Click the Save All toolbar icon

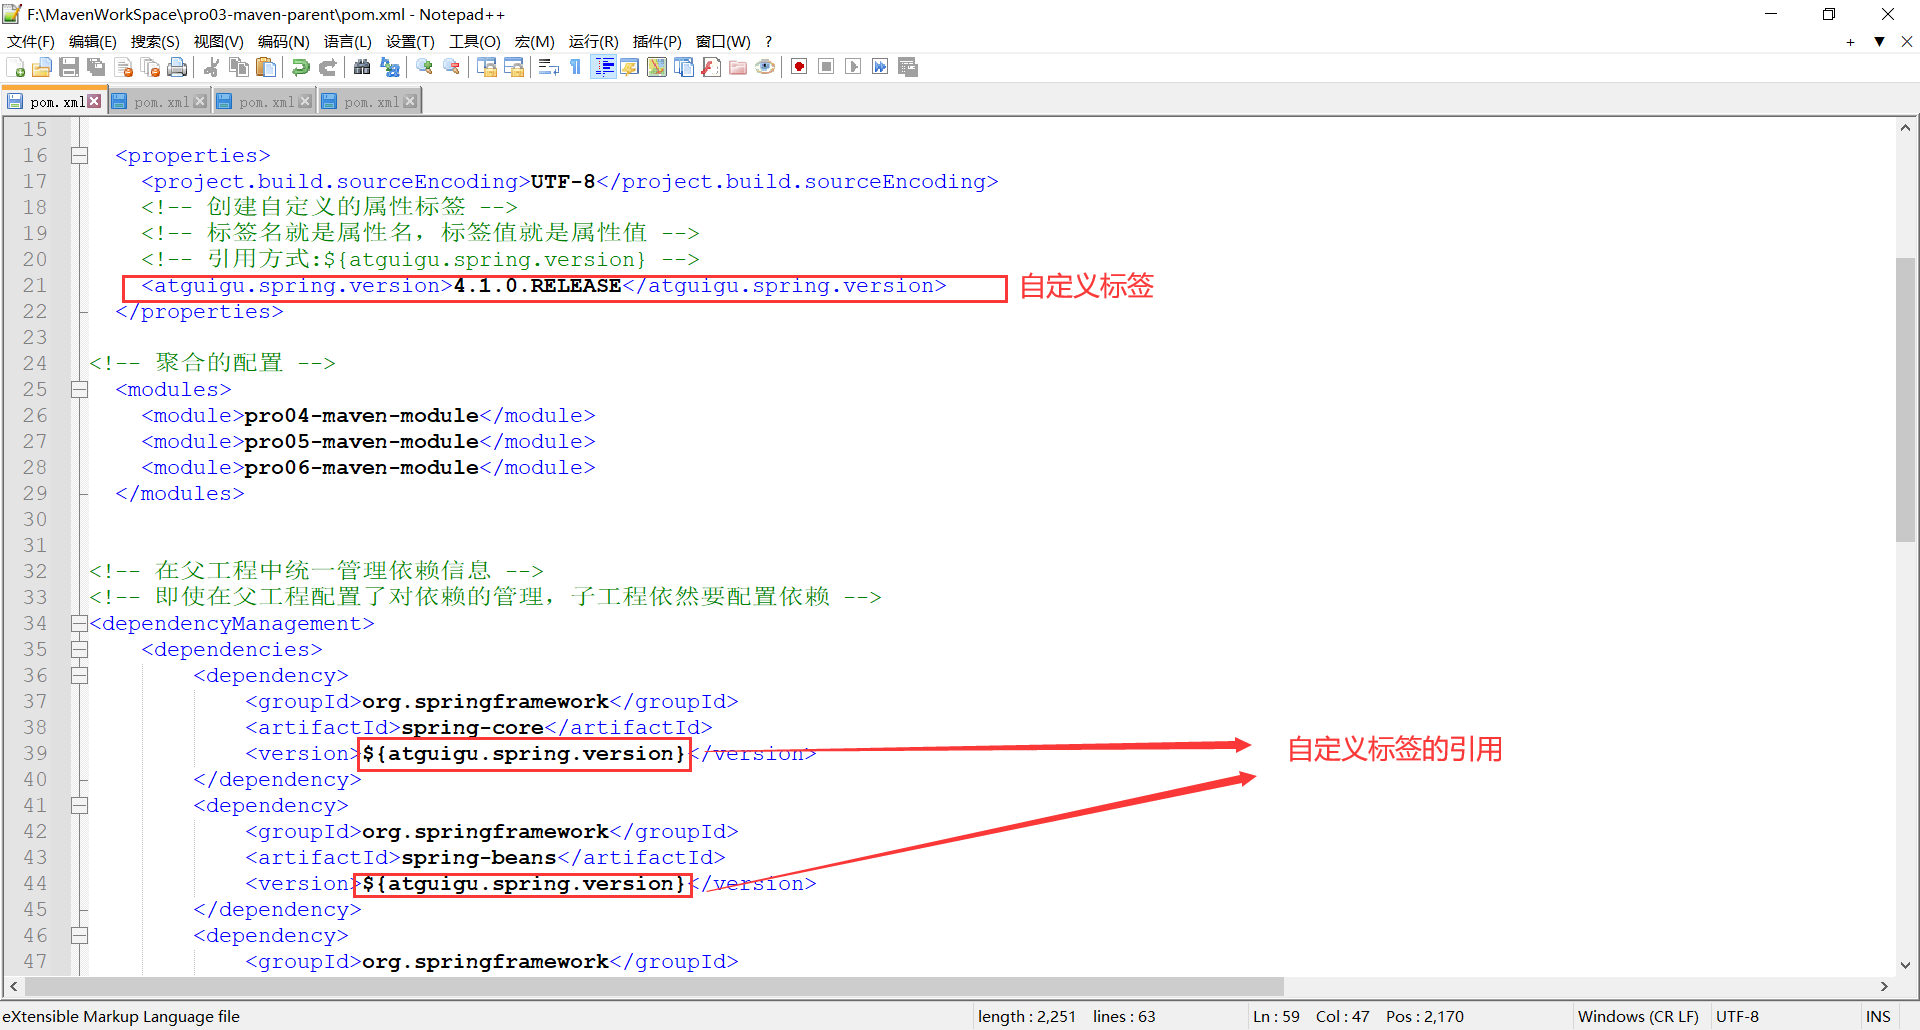[x=96, y=67]
